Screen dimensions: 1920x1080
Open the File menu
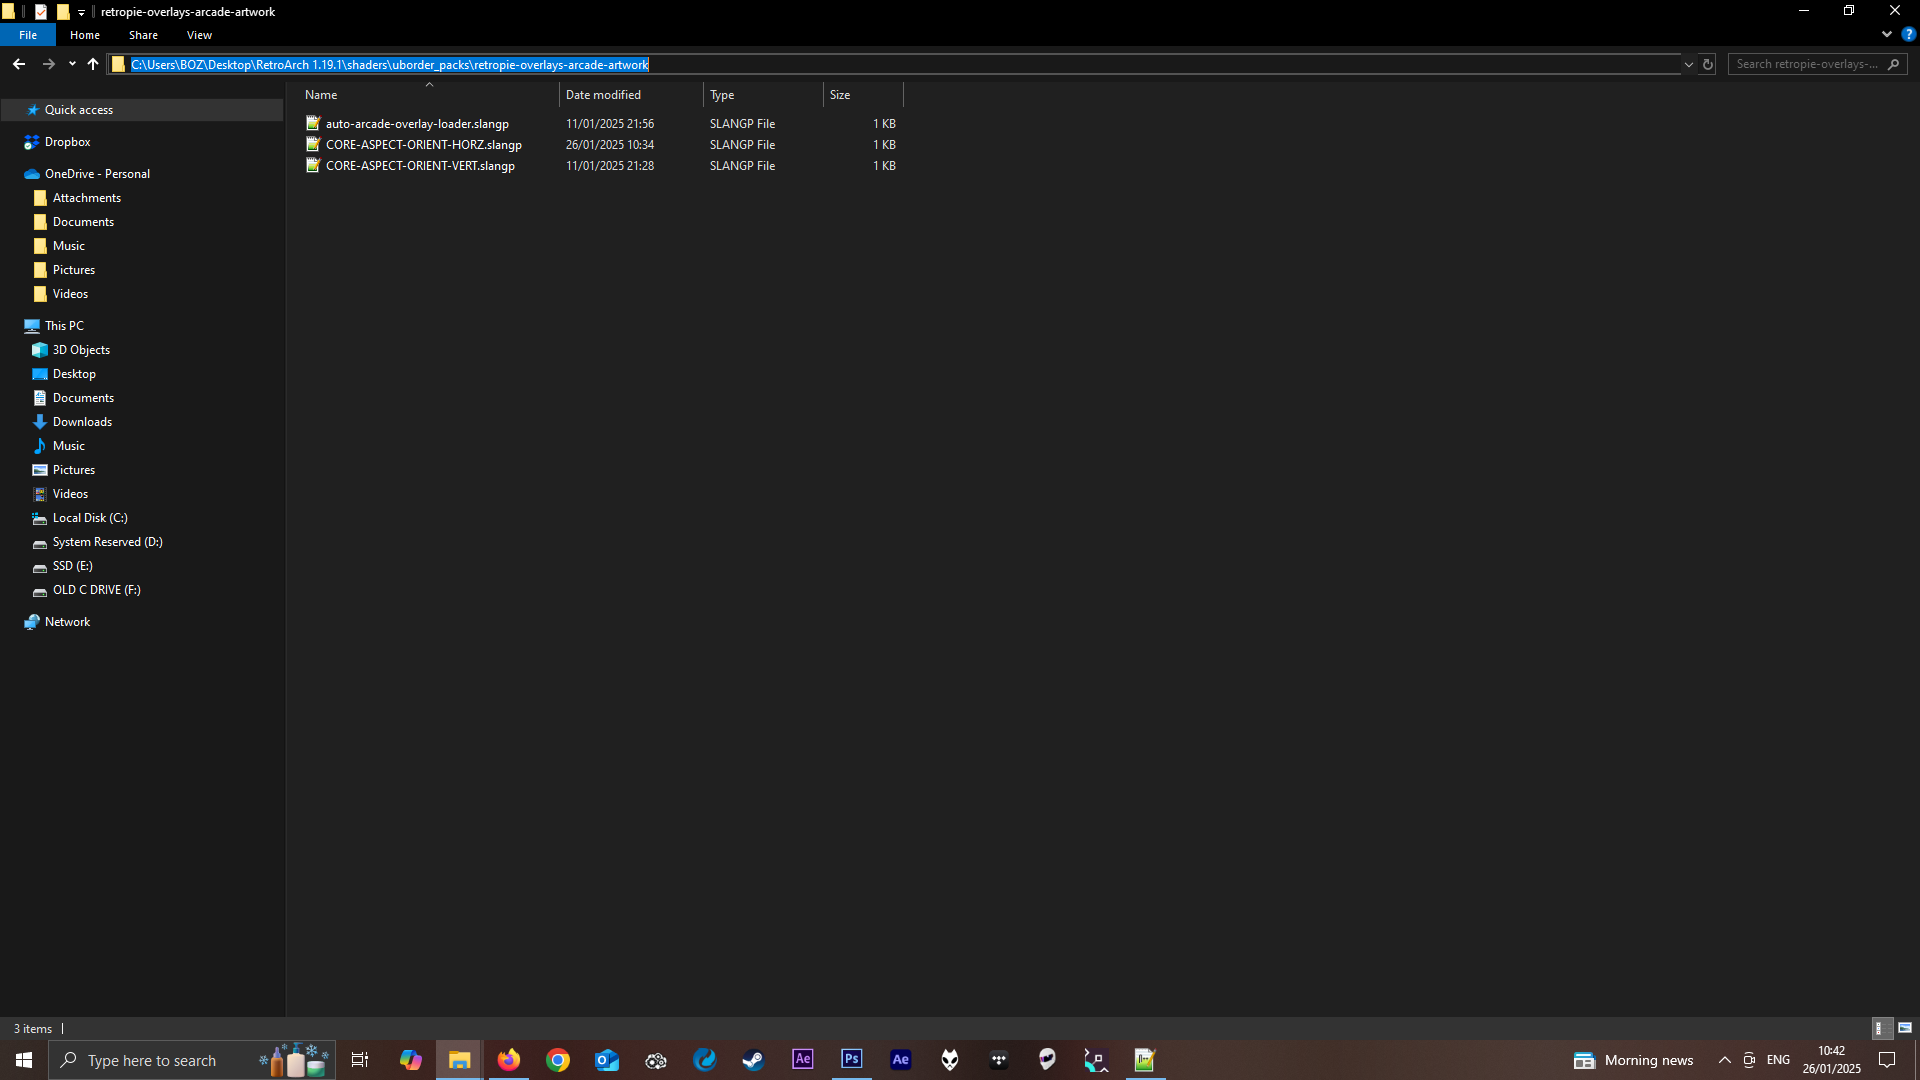[28, 34]
